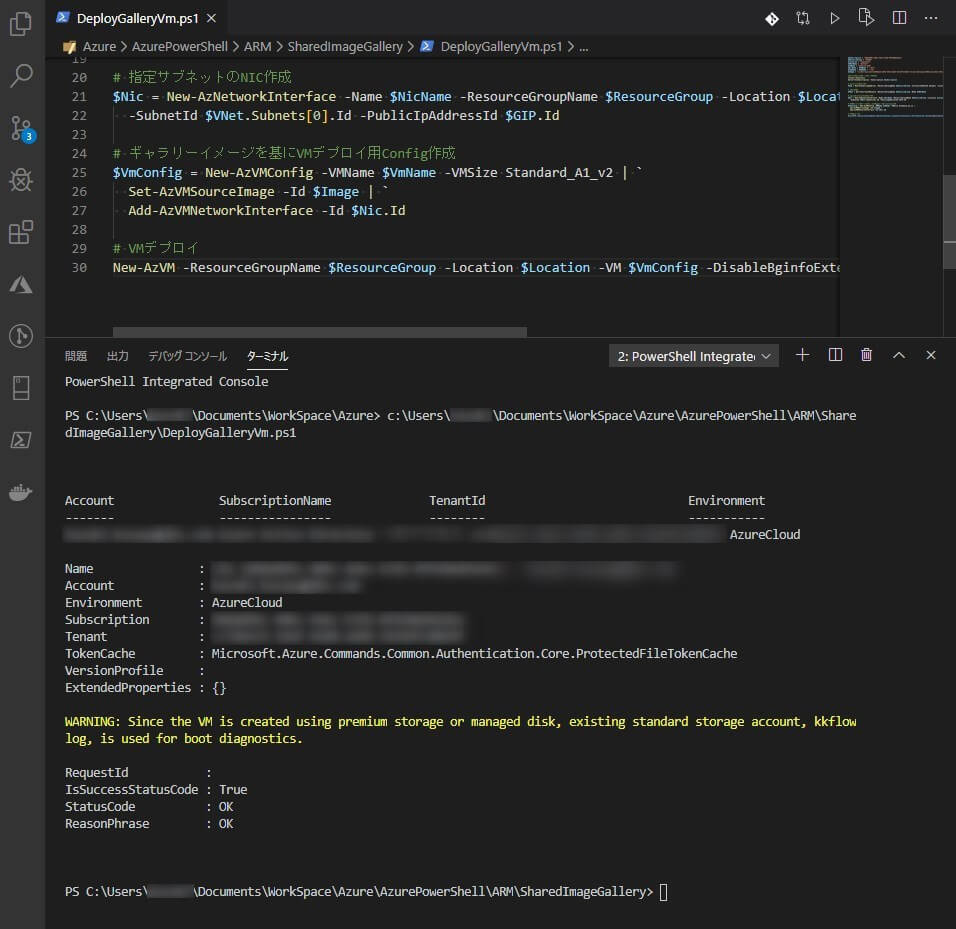Click New-AzVM command on line 30
The image size is (956, 929).
[144, 268]
